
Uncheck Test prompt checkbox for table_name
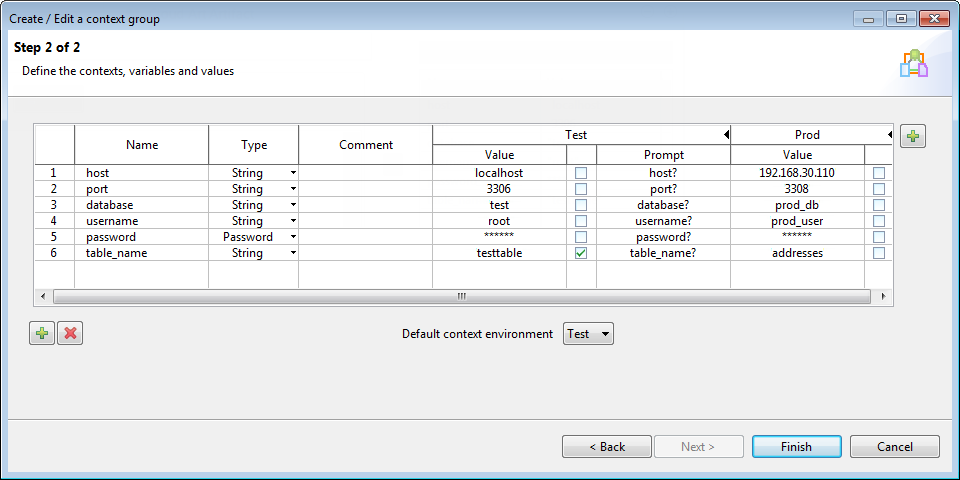click(581, 253)
